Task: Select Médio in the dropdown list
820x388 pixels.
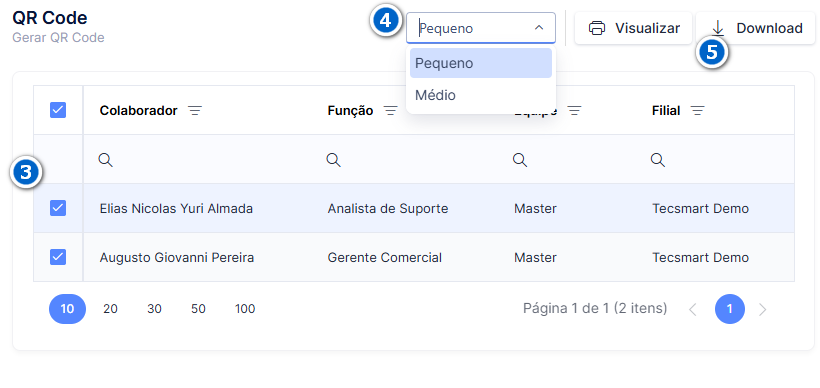Action: coord(481,95)
